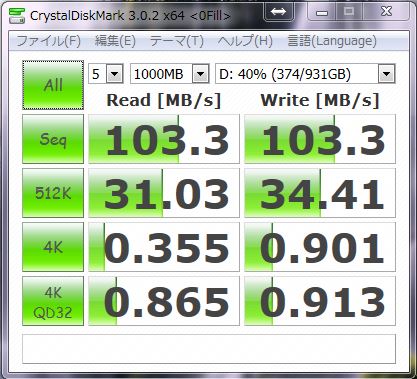Click the 4K QD32 read result 0.865
417x379 pixels.
164,301
